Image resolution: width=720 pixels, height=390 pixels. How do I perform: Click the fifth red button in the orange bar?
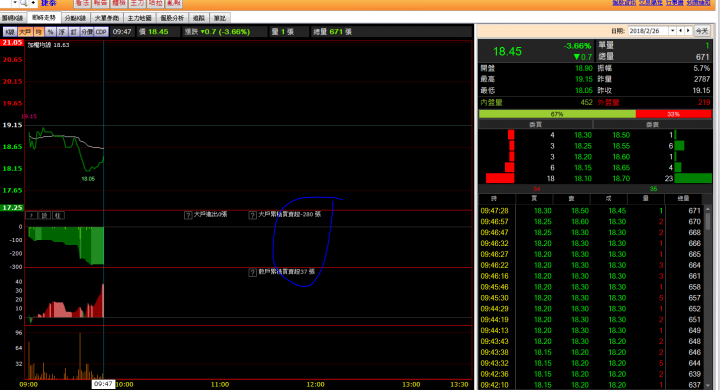(x=156, y=3)
